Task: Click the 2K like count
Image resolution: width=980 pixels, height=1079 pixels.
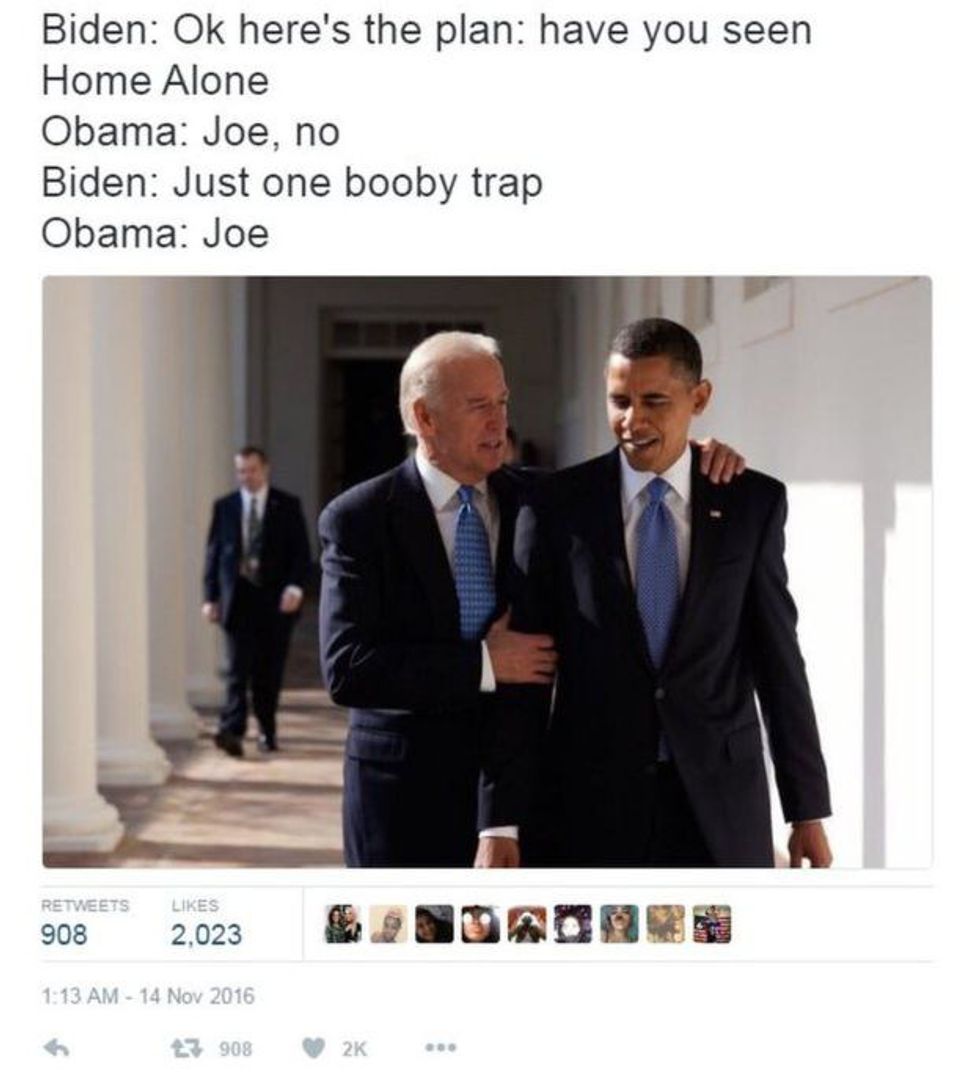Action: (x=354, y=1049)
